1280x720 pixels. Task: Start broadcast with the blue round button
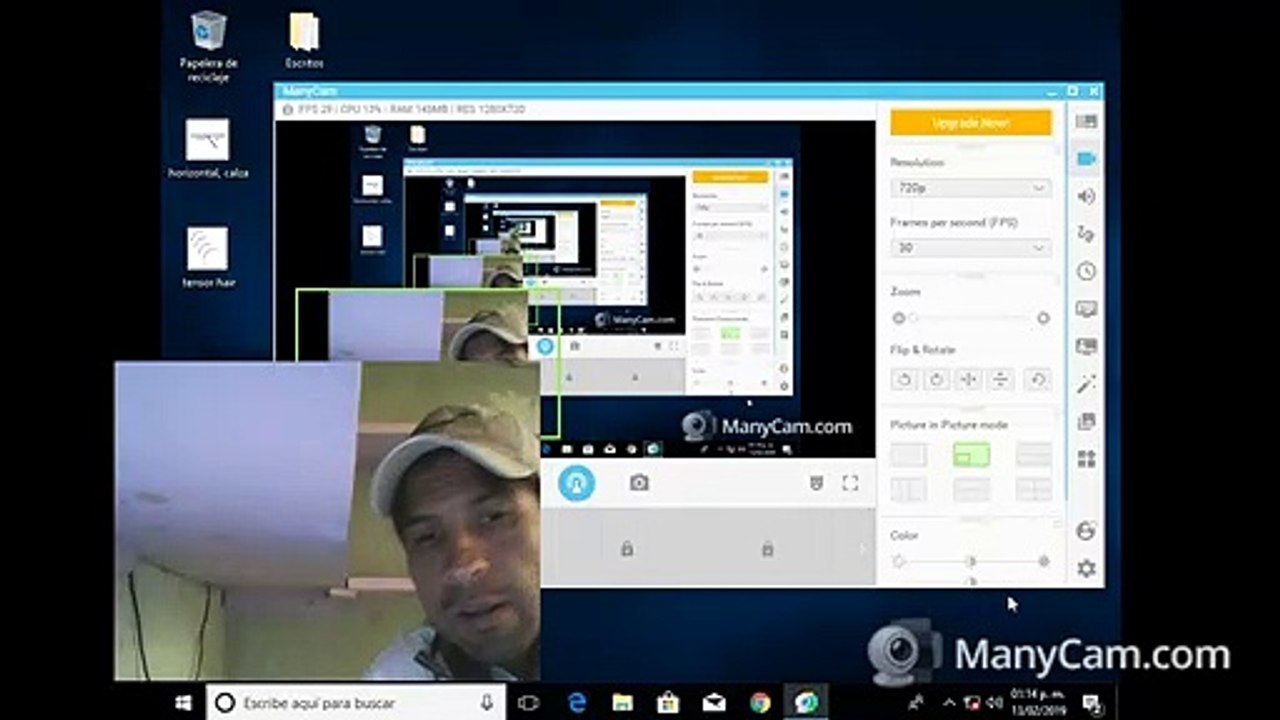(576, 483)
